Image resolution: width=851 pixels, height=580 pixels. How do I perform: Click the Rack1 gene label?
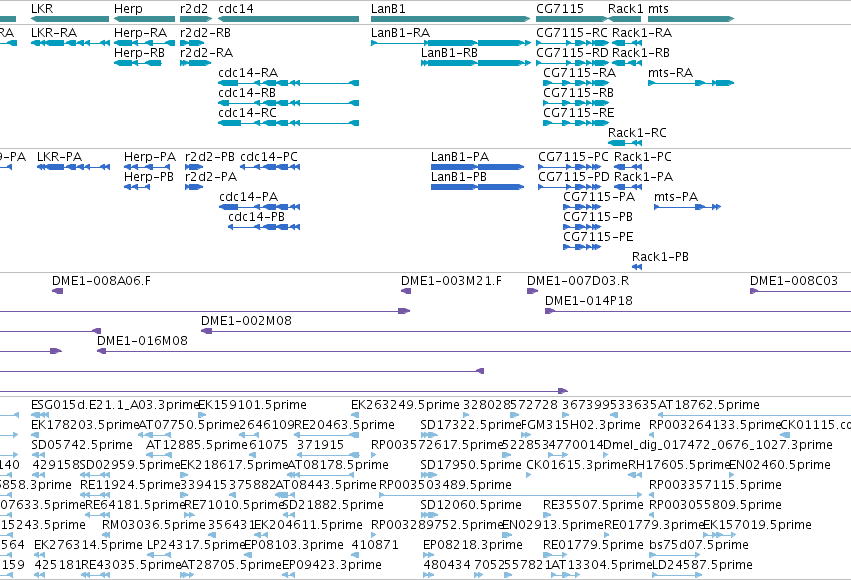pos(625,9)
